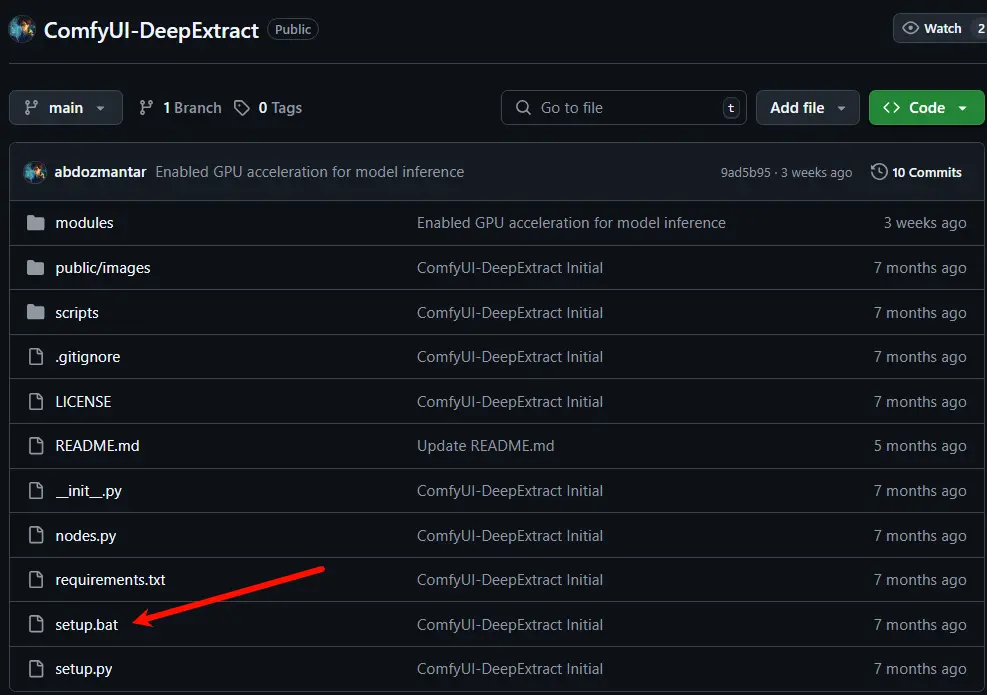This screenshot has width=987, height=695.
Task: Click the public/images folder icon
Action: [x=36, y=268]
